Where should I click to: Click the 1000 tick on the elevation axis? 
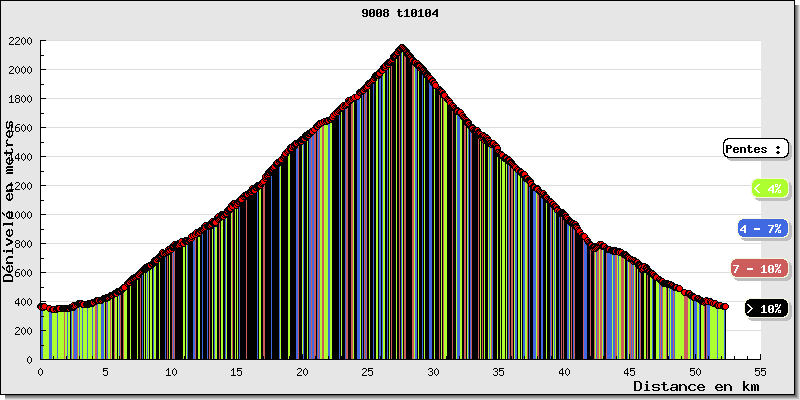(20, 215)
